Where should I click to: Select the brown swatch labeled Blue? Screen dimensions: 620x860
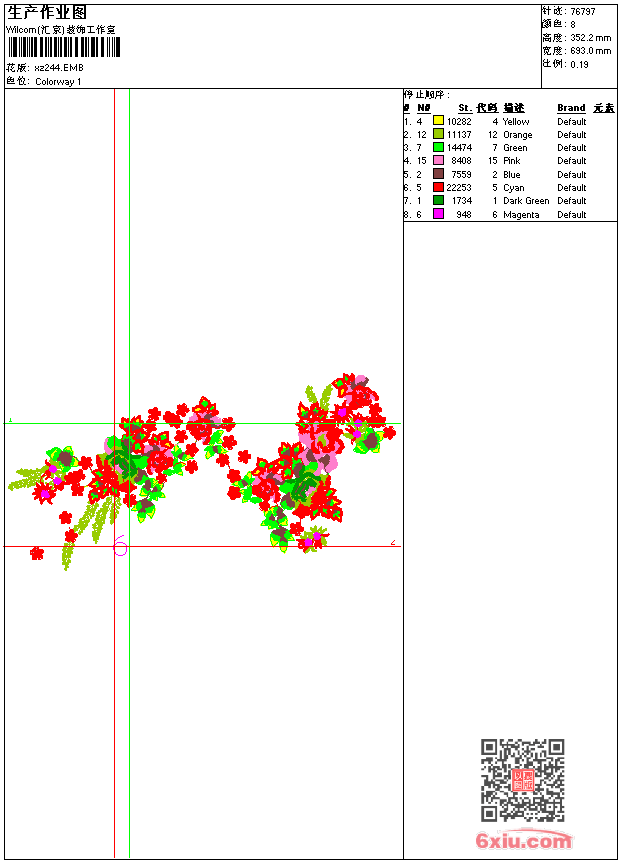point(438,173)
